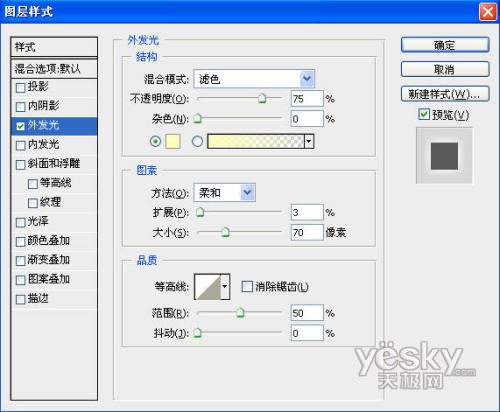Open the contour picker dropdown arrow
This screenshot has width=500, height=412.
(225, 286)
